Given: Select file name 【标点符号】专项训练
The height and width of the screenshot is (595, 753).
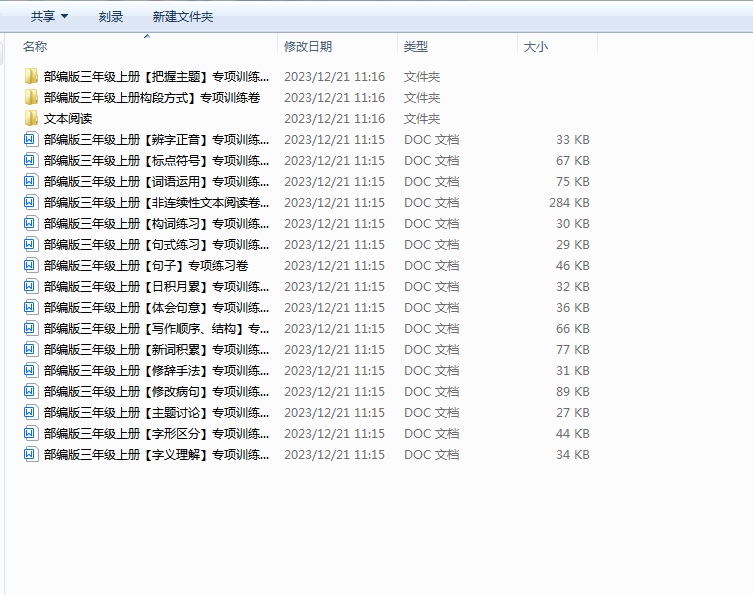Looking at the screenshot, I should point(157,160).
